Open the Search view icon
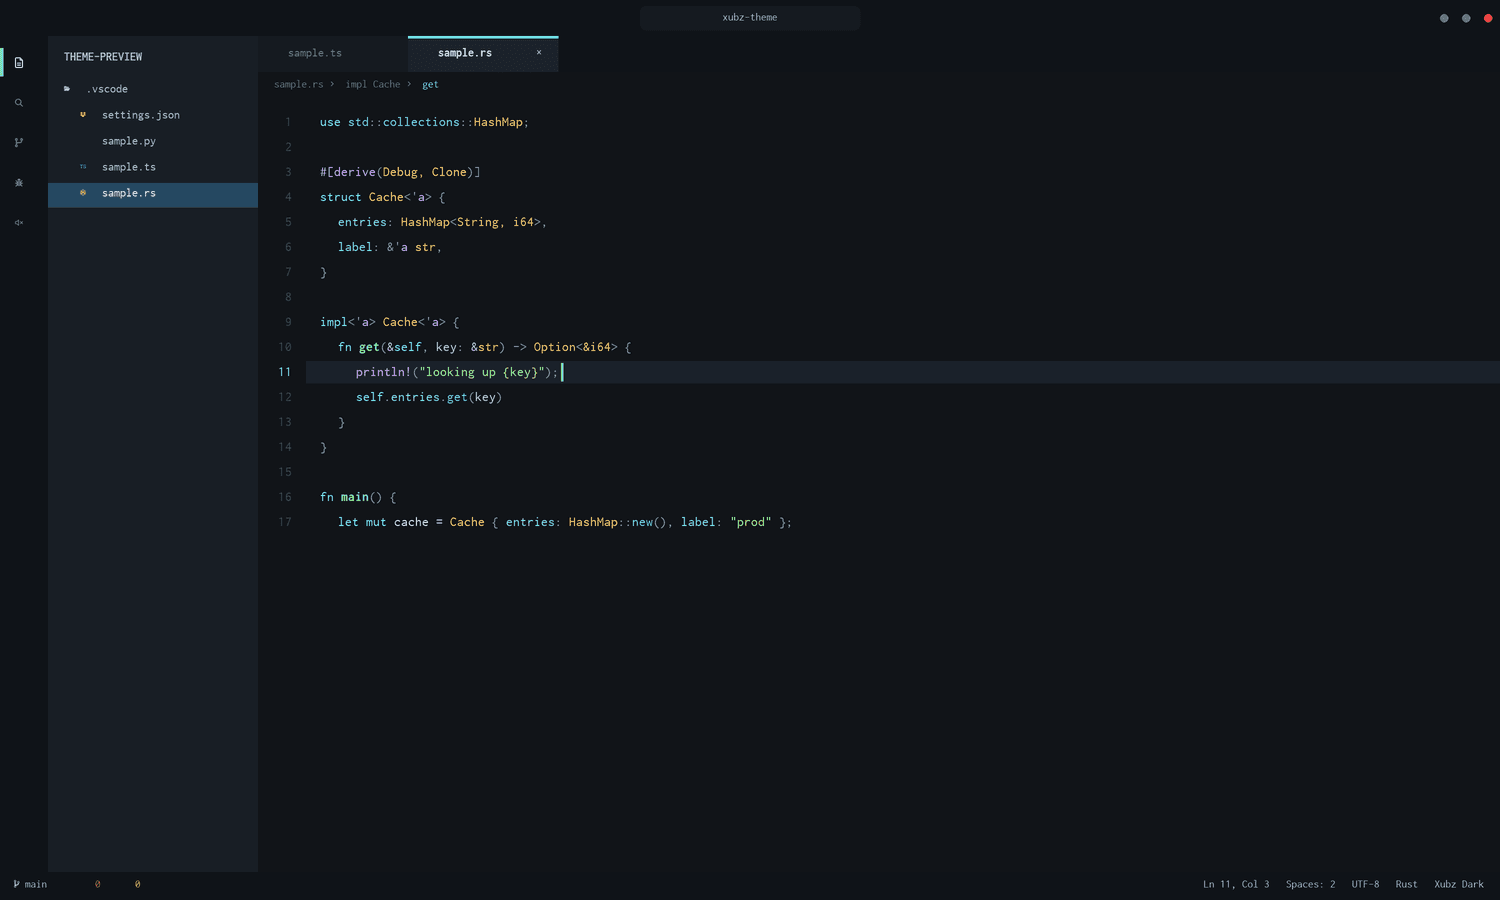Screen dimensions: 1500x900 click(x=19, y=103)
